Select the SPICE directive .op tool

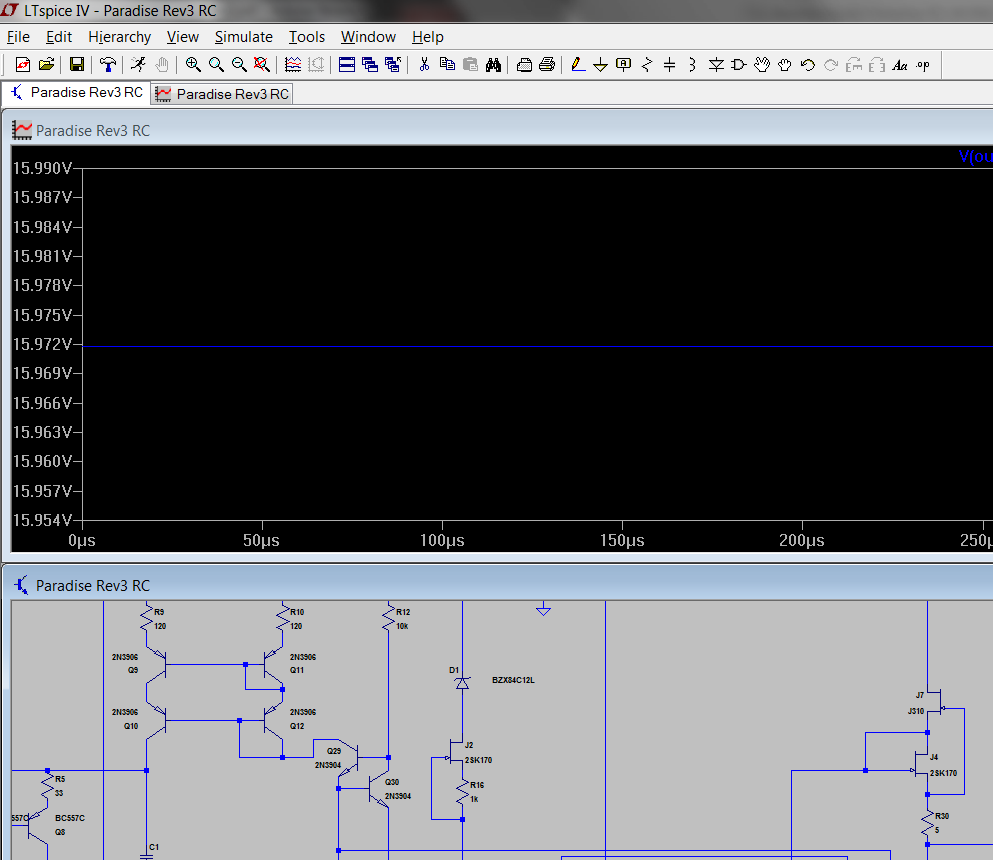923,65
